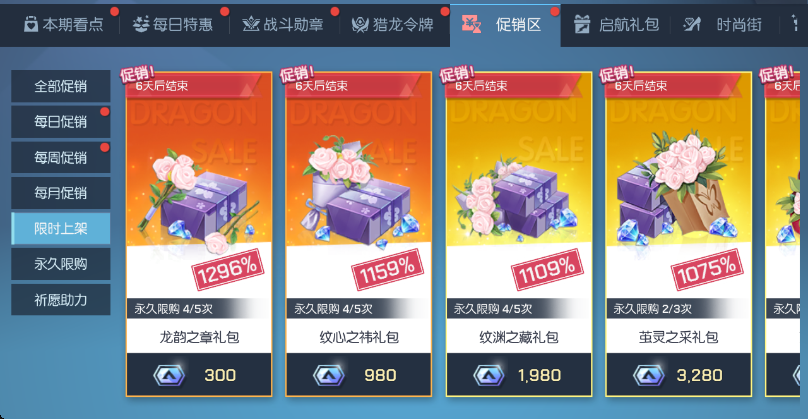Open the 祈愿助力 category
Screen dimensions: 808x419
61,299
